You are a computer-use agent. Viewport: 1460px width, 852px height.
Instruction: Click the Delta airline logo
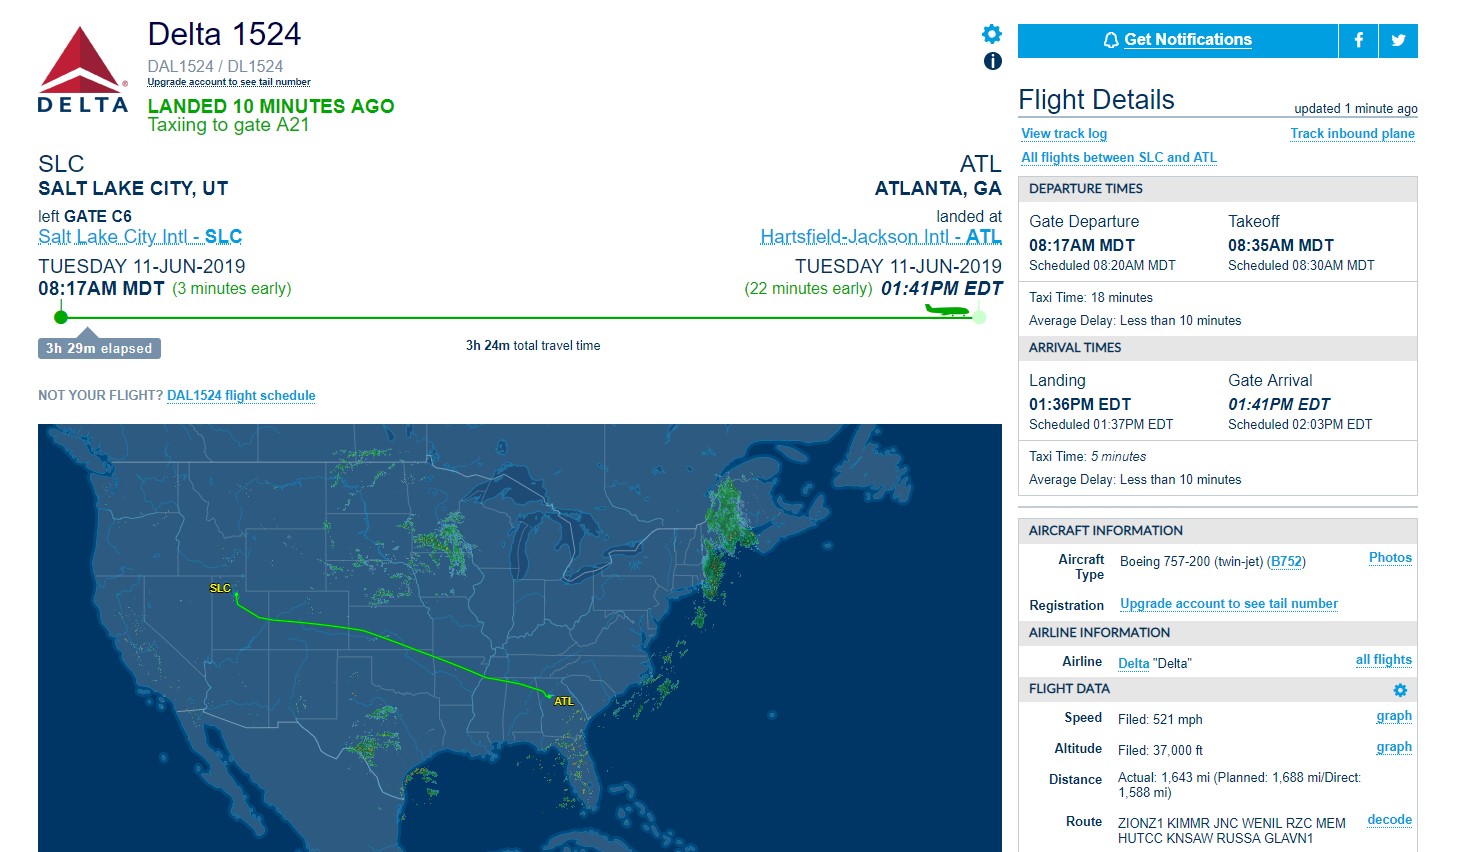[83, 70]
